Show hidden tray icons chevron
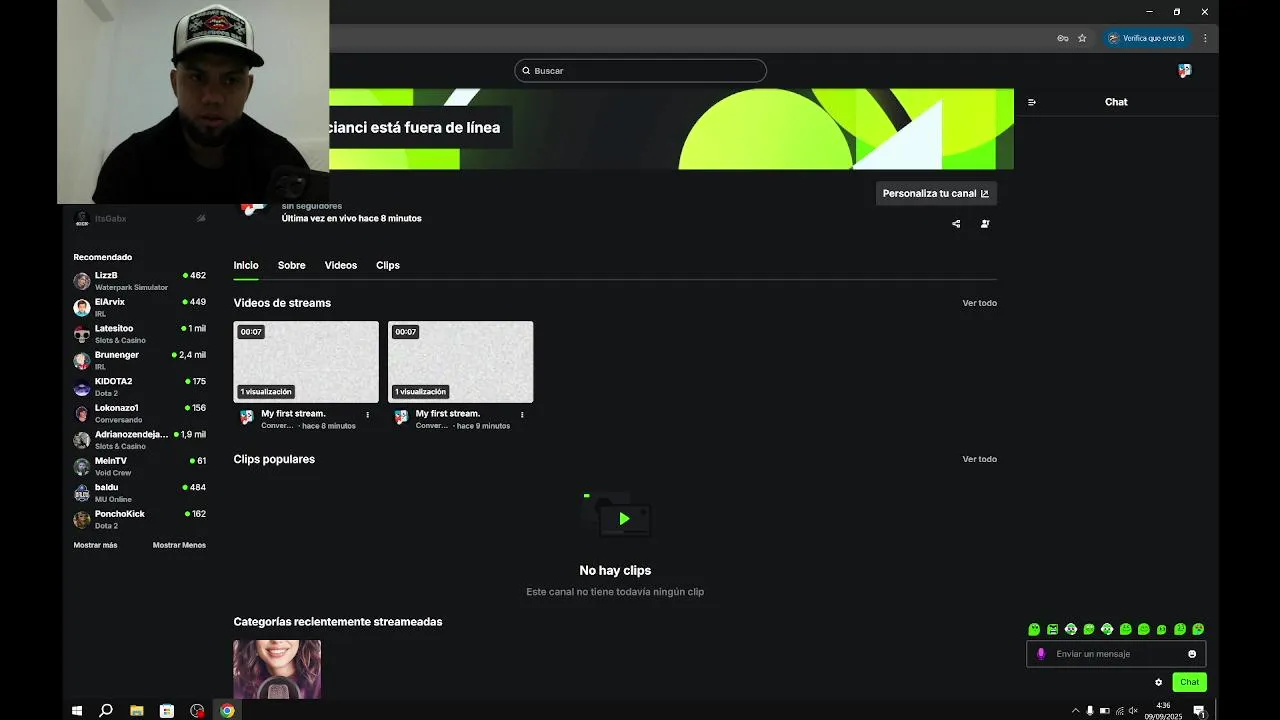This screenshot has height=720, width=1280. 1076,711
